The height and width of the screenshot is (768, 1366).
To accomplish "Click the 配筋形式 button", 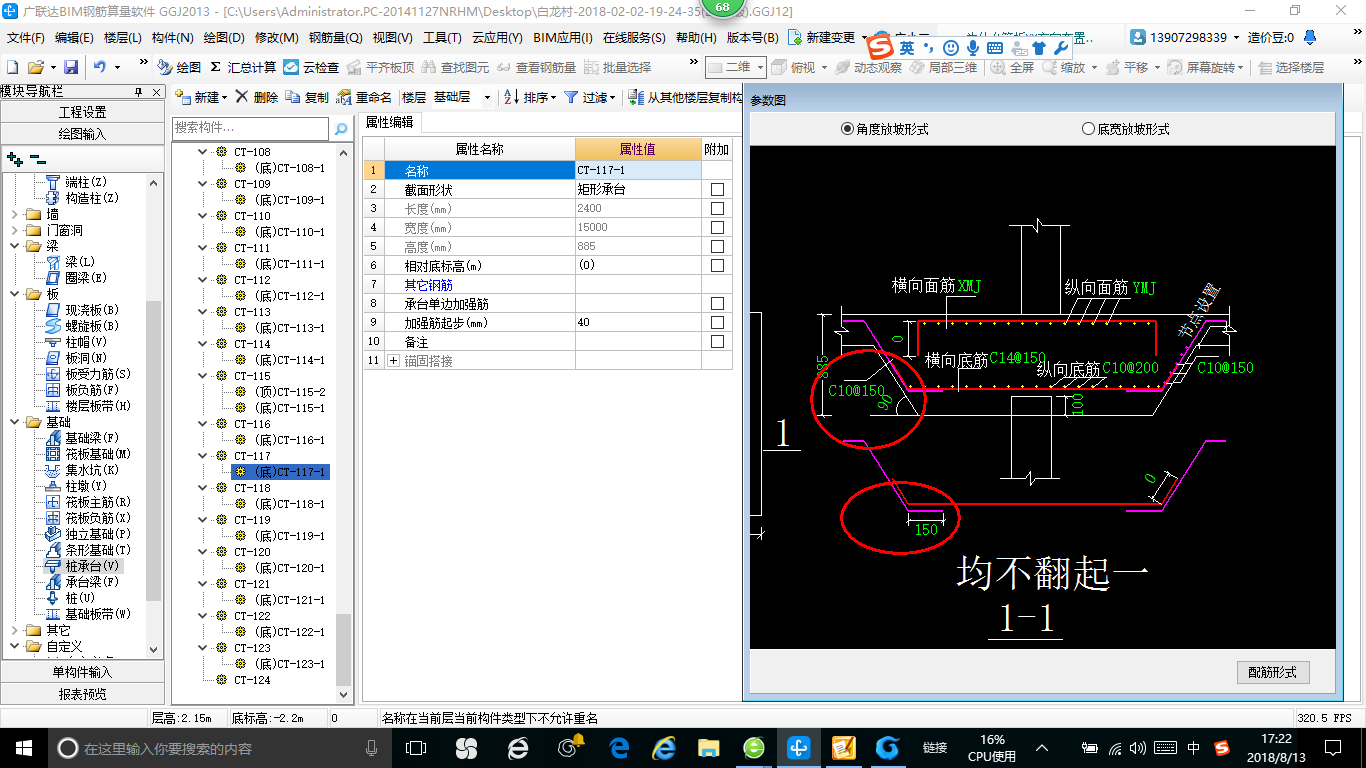I will pyautogui.click(x=1272, y=672).
